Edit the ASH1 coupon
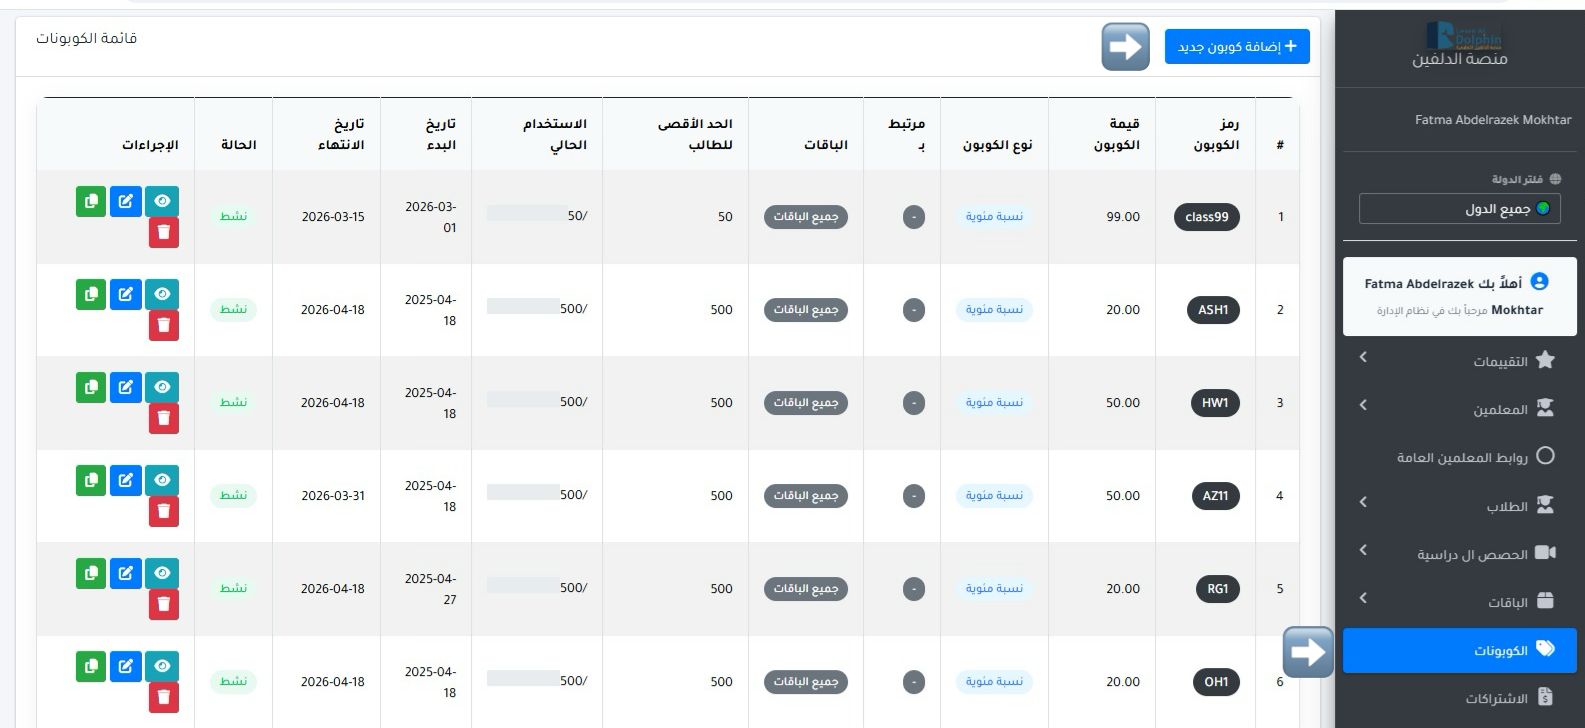The height and width of the screenshot is (728, 1585). (126, 294)
